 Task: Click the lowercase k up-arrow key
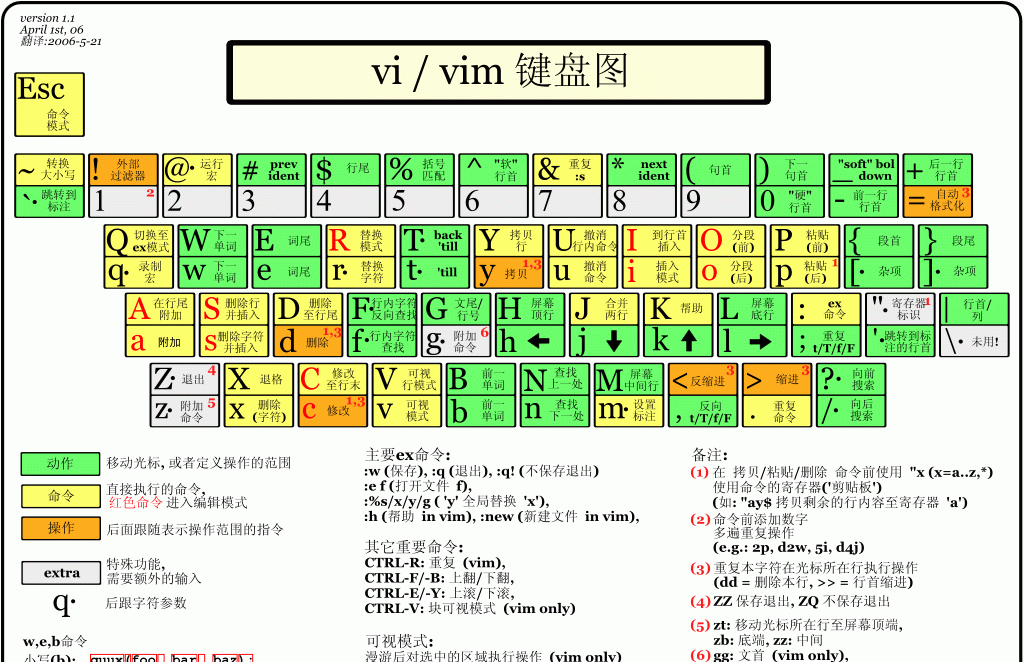[678, 341]
